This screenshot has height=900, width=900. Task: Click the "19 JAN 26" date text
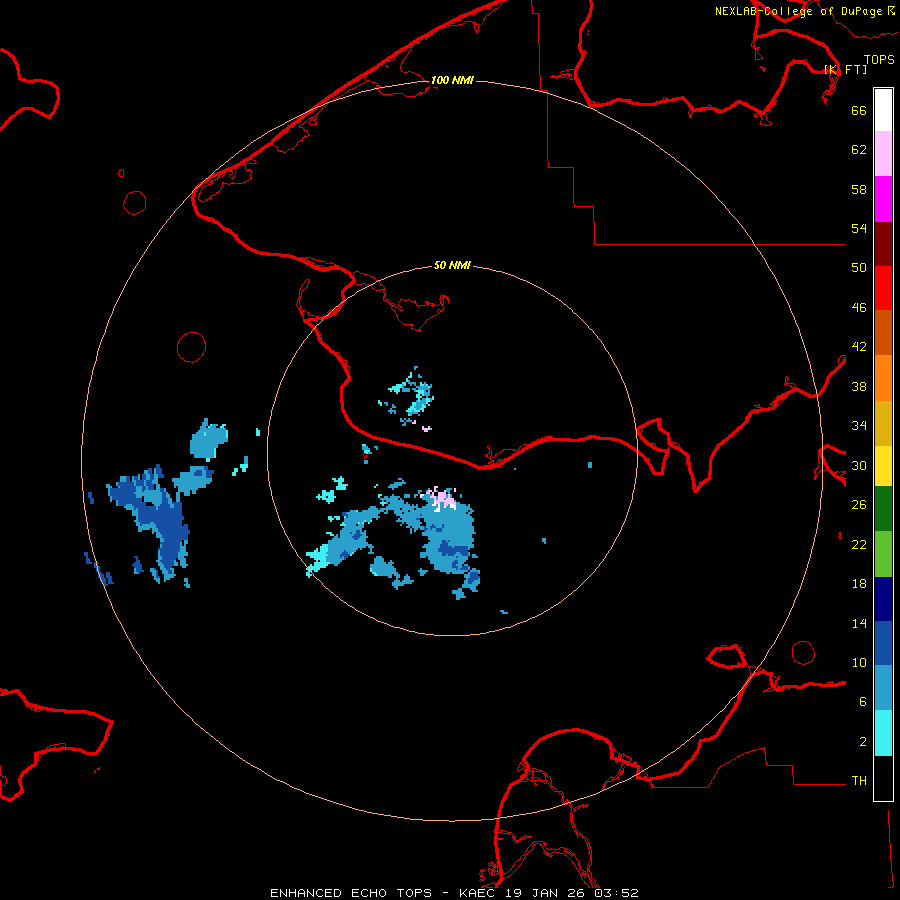(x=545, y=893)
